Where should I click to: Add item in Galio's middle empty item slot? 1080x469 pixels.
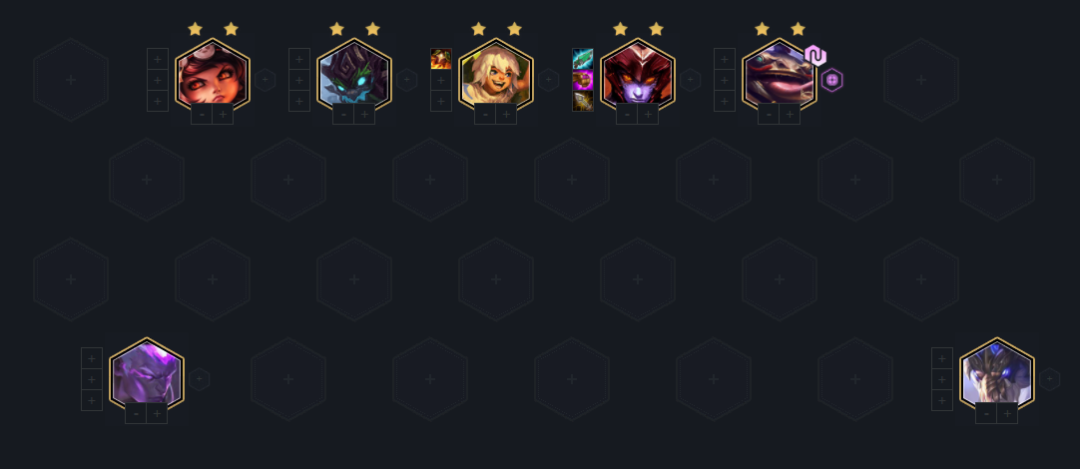pyautogui.click(x=942, y=379)
